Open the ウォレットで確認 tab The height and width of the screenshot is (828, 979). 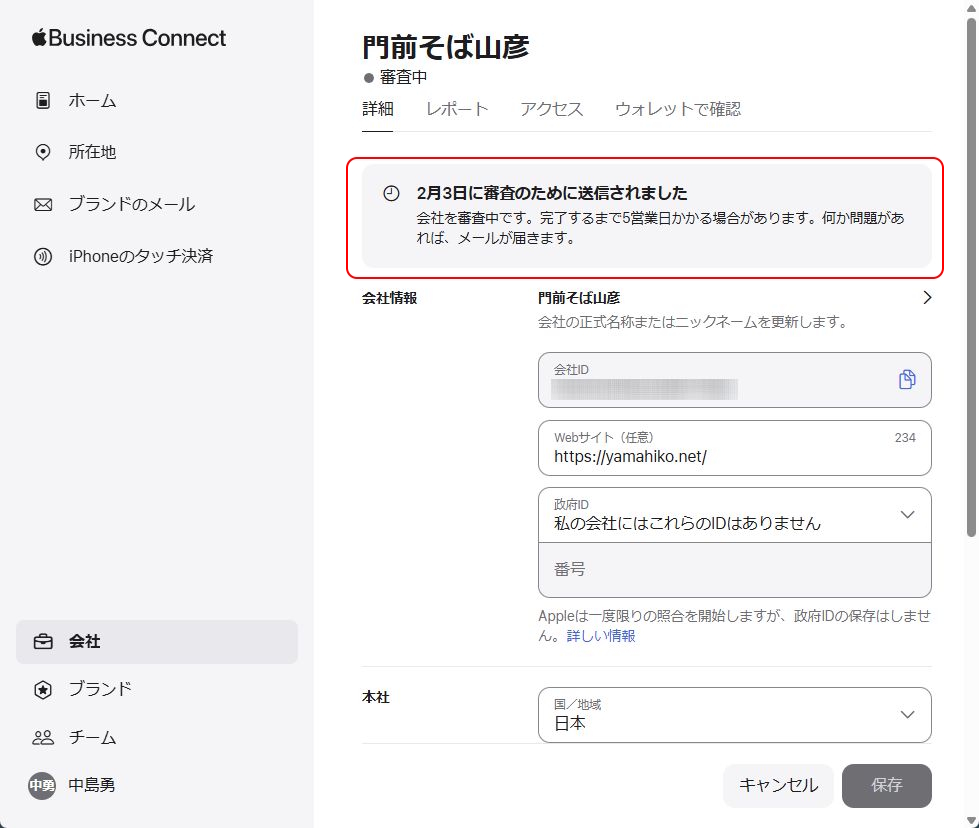(x=677, y=109)
